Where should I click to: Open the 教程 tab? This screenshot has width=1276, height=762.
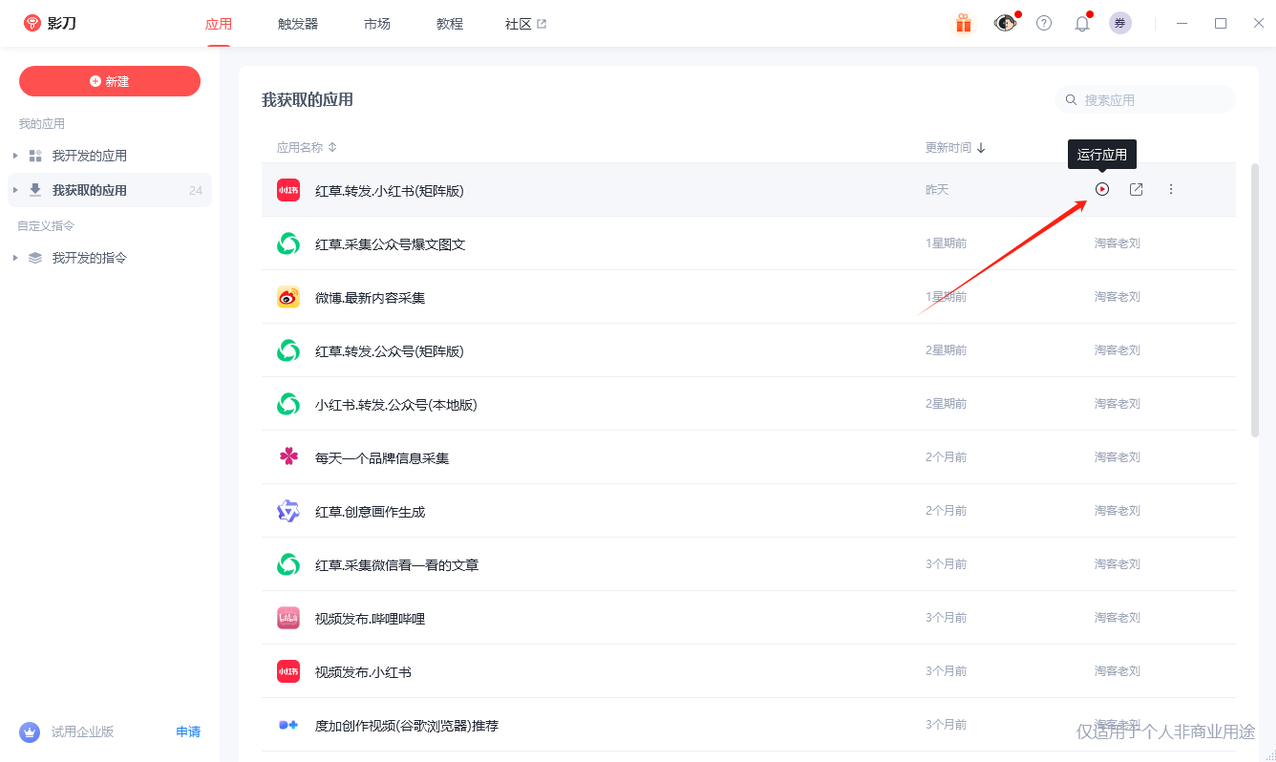tap(450, 24)
